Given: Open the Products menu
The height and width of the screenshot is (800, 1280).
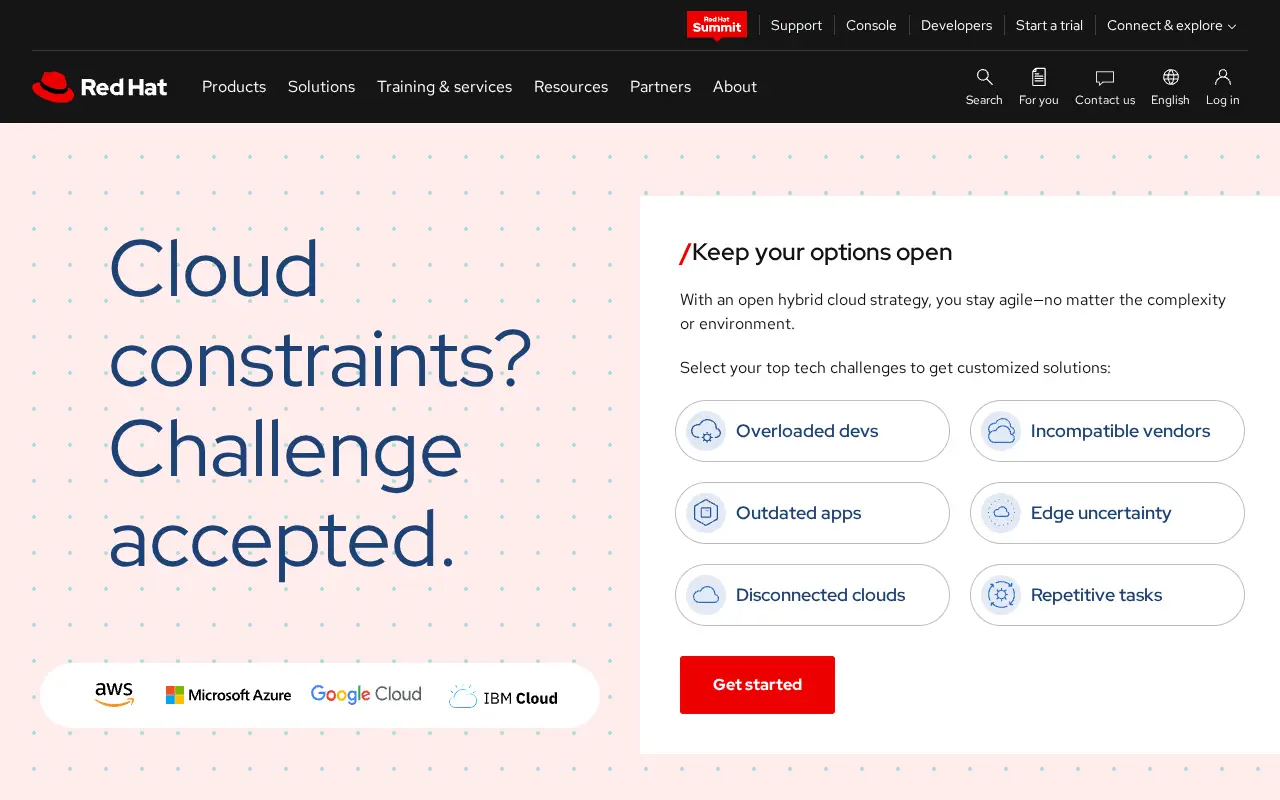Looking at the screenshot, I should click(234, 87).
